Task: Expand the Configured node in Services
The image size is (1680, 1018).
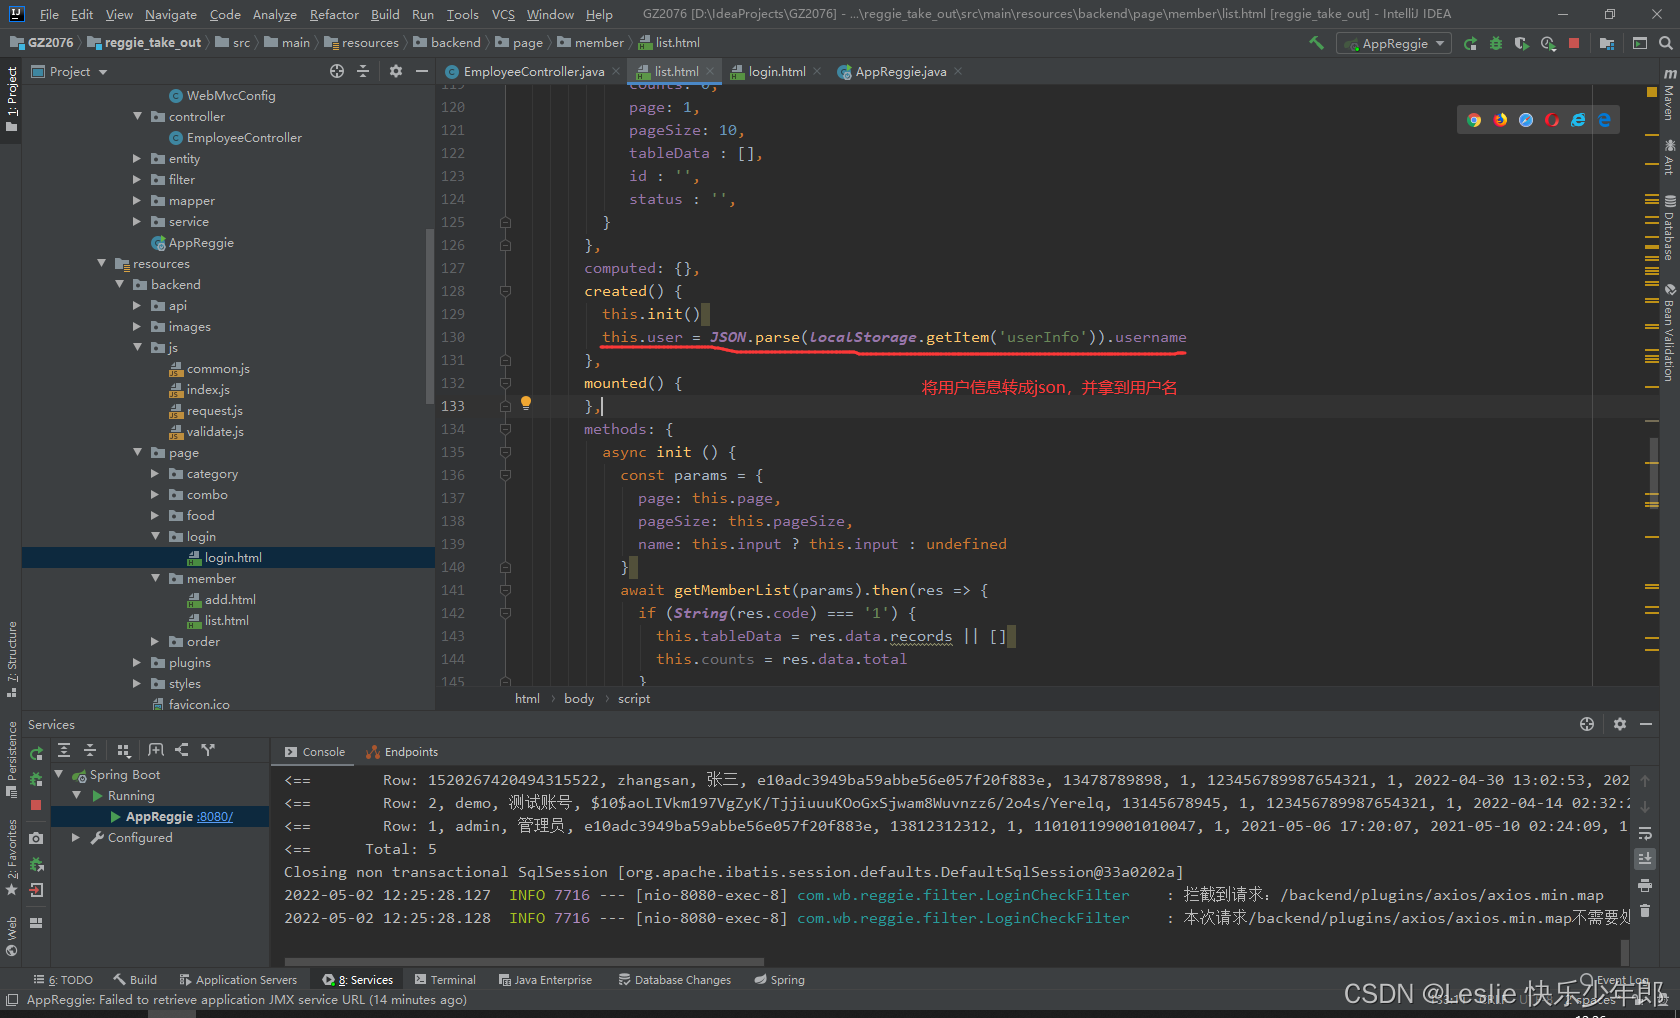Action: 76,837
